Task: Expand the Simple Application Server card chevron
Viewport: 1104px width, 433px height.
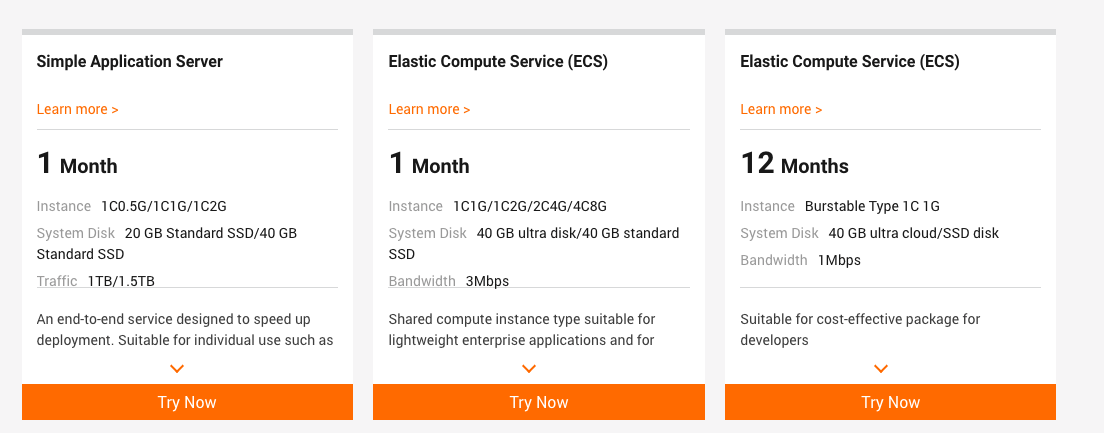Action: click(x=177, y=369)
